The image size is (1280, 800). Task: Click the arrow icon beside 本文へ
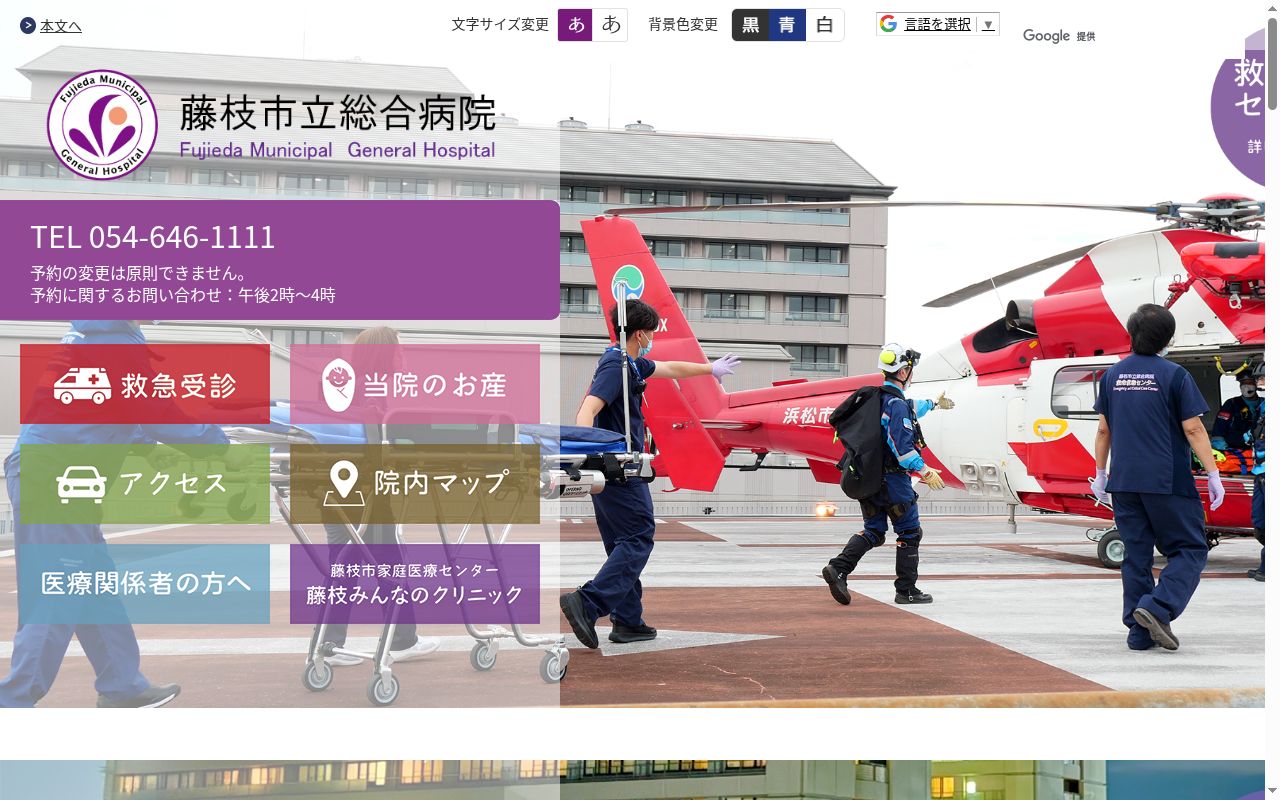tap(28, 26)
